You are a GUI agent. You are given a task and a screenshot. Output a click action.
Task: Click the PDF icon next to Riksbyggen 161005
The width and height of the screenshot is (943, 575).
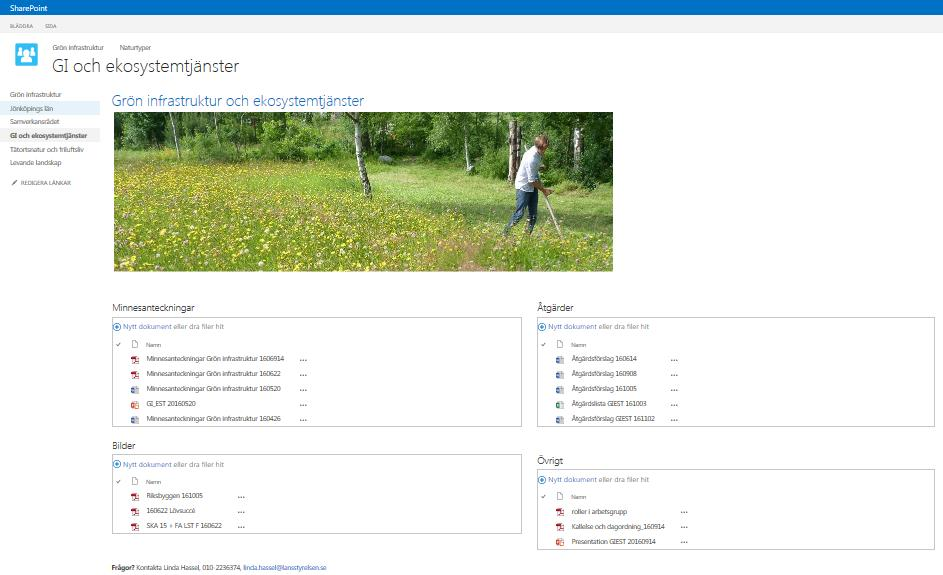tap(135, 497)
